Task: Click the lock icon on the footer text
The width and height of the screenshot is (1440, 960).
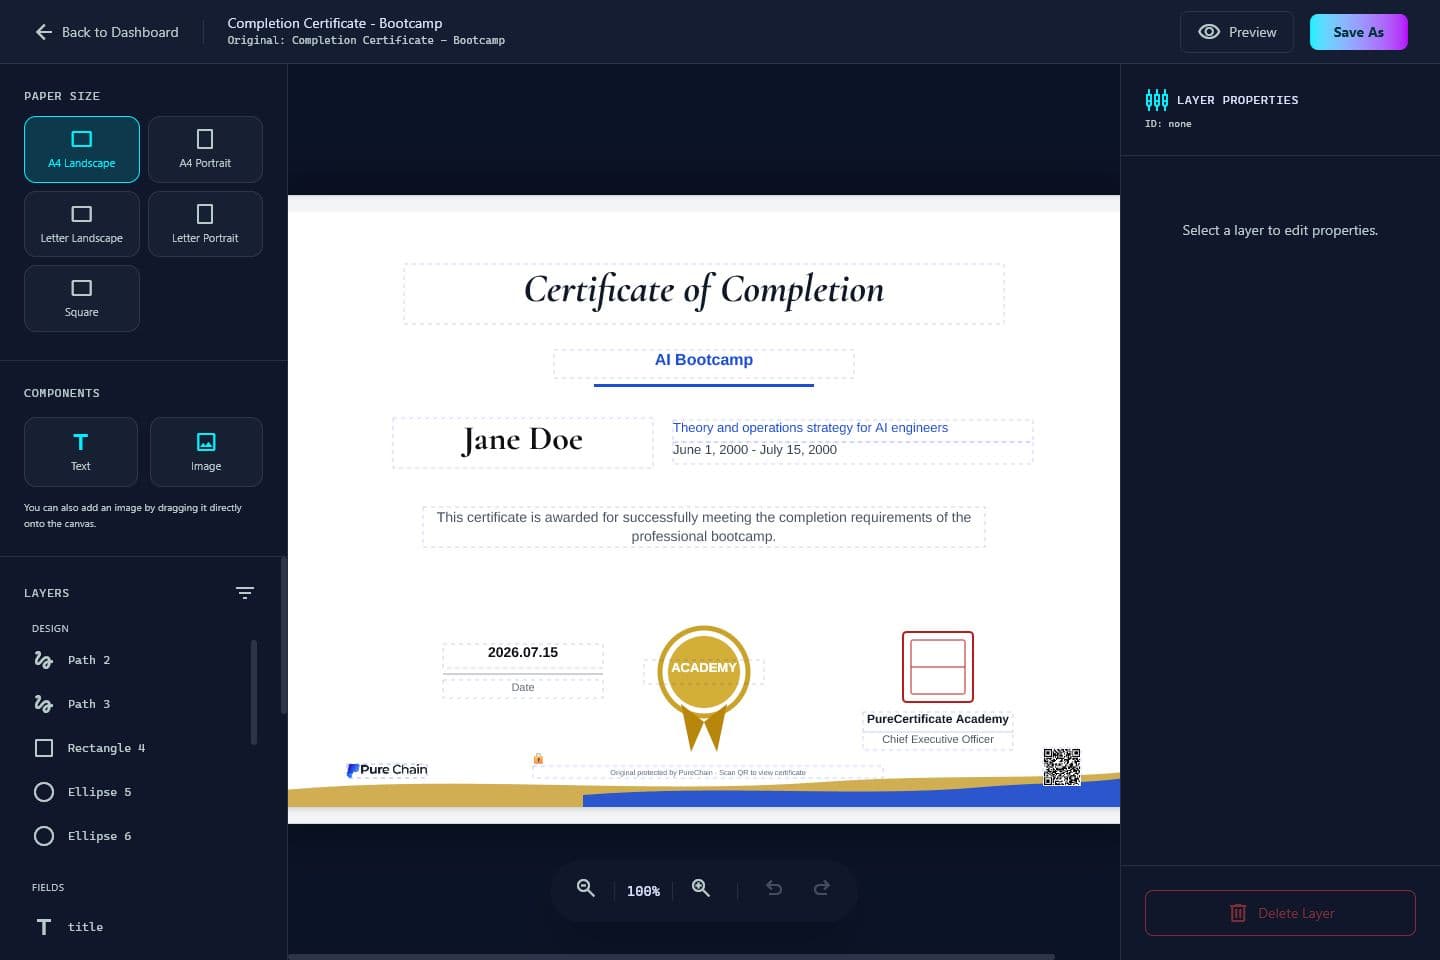Action: click(x=538, y=759)
